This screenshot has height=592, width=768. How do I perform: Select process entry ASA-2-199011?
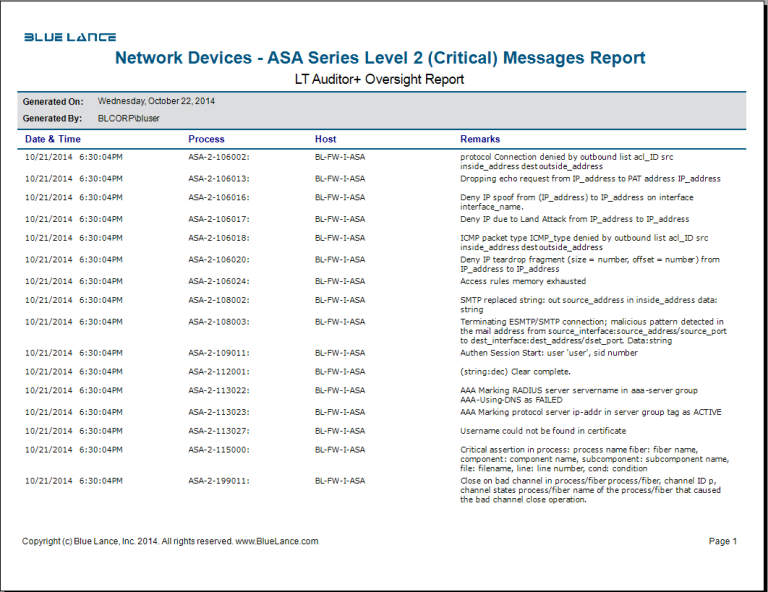click(x=219, y=481)
